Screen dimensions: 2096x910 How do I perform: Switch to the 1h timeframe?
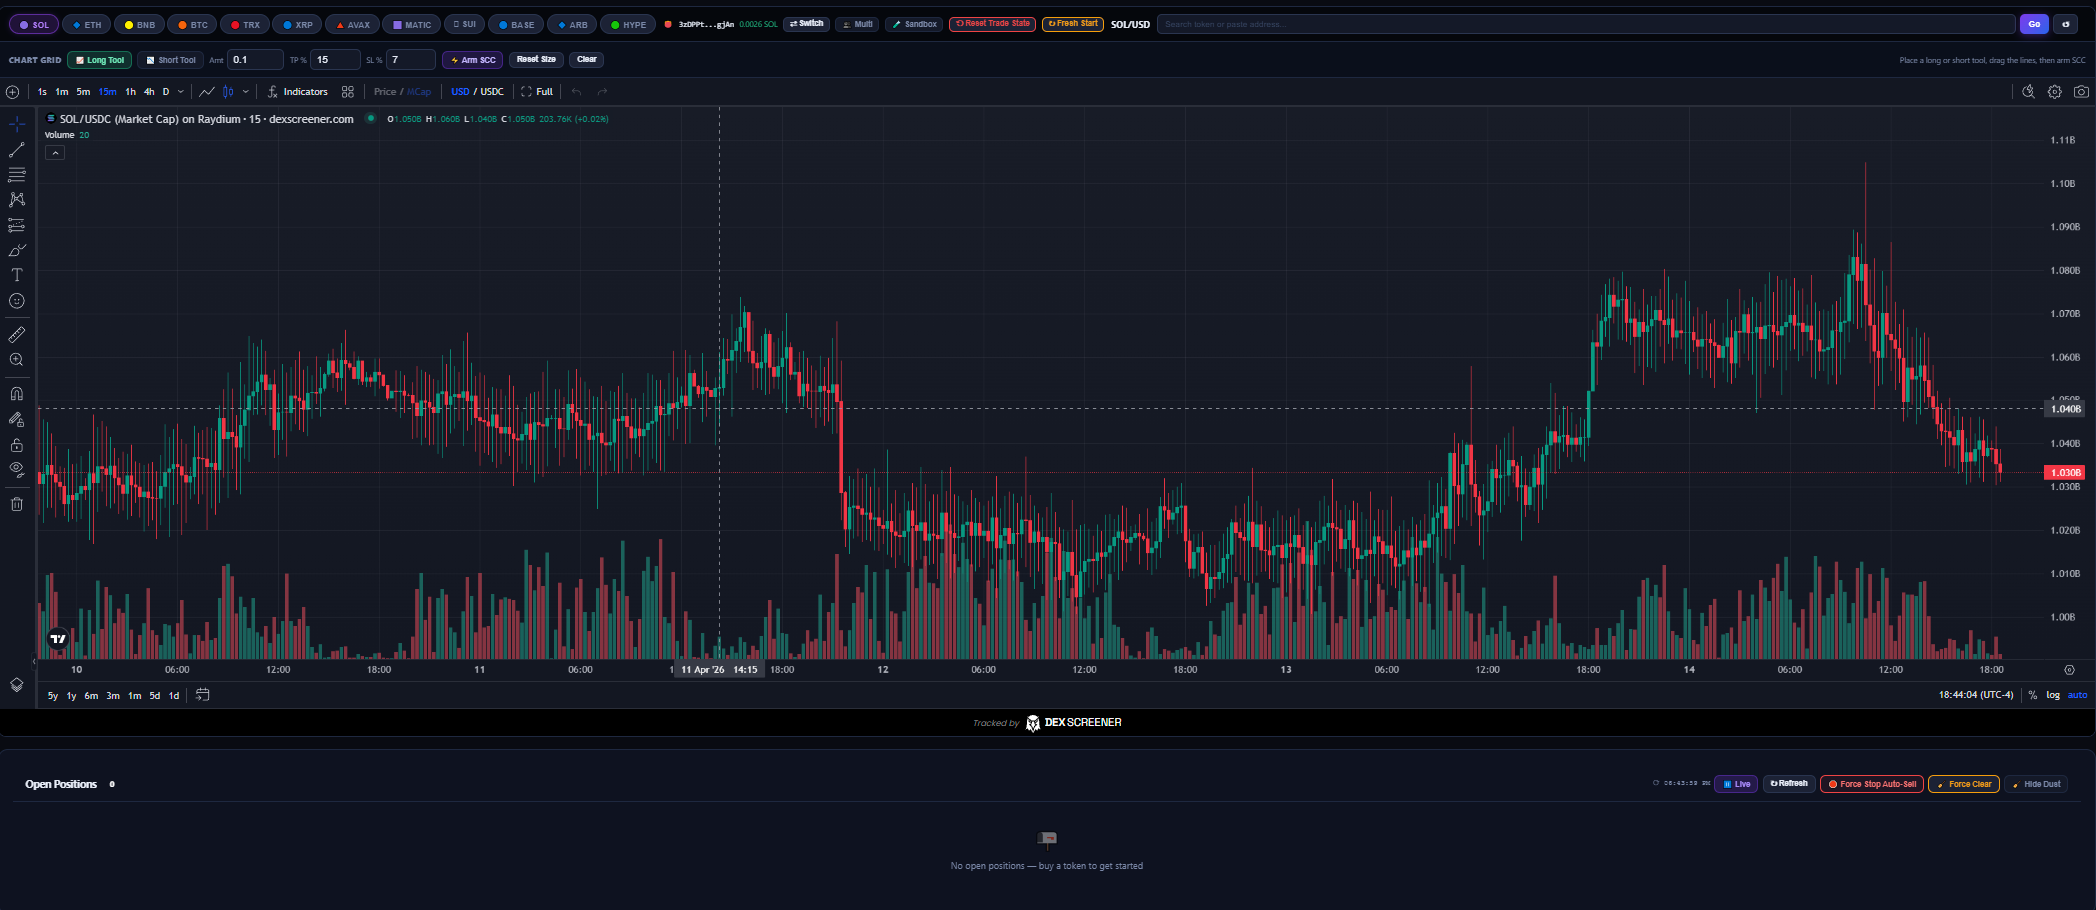[x=130, y=91]
